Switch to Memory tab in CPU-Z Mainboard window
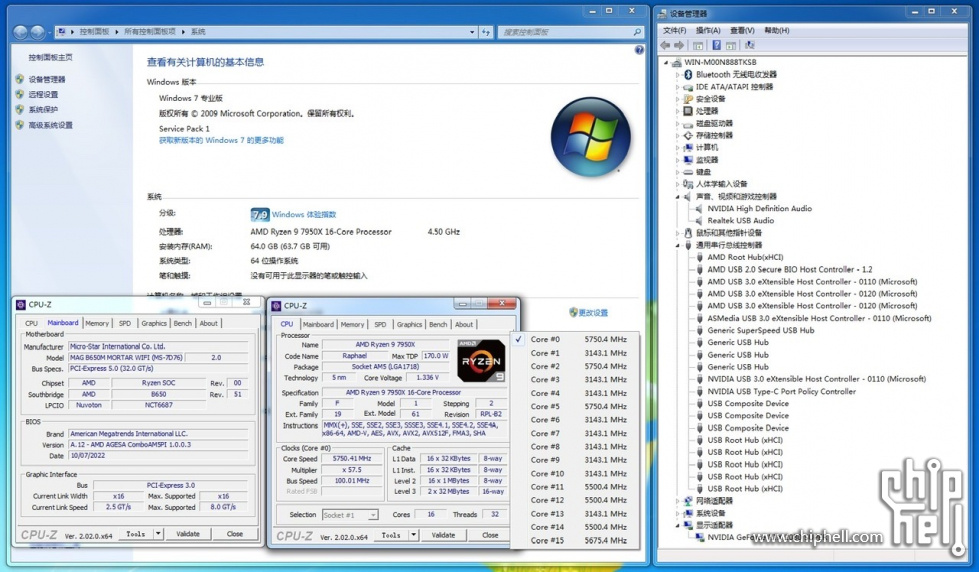979x572 pixels. pyautogui.click(x=97, y=323)
